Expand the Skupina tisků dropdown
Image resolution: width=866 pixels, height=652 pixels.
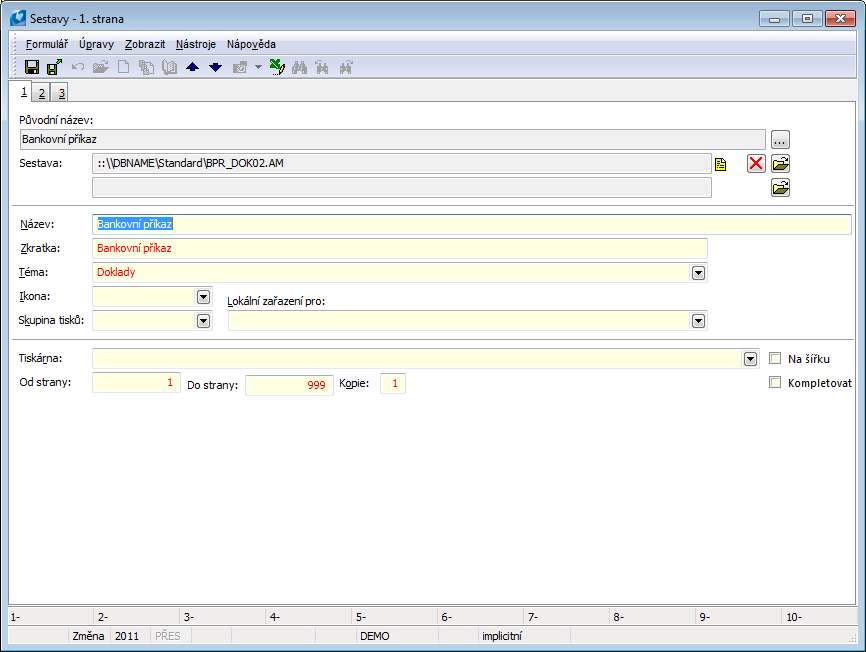(x=203, y=321)
